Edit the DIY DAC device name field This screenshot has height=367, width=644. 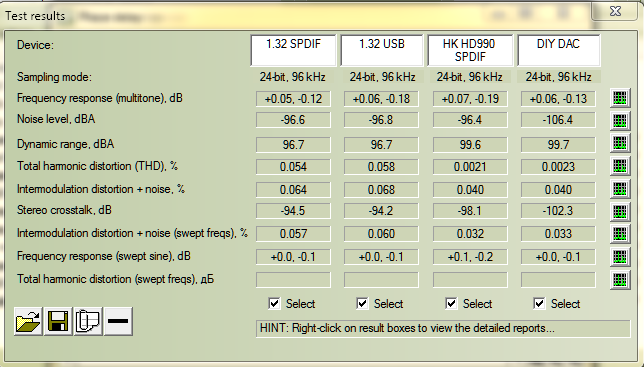559,50
